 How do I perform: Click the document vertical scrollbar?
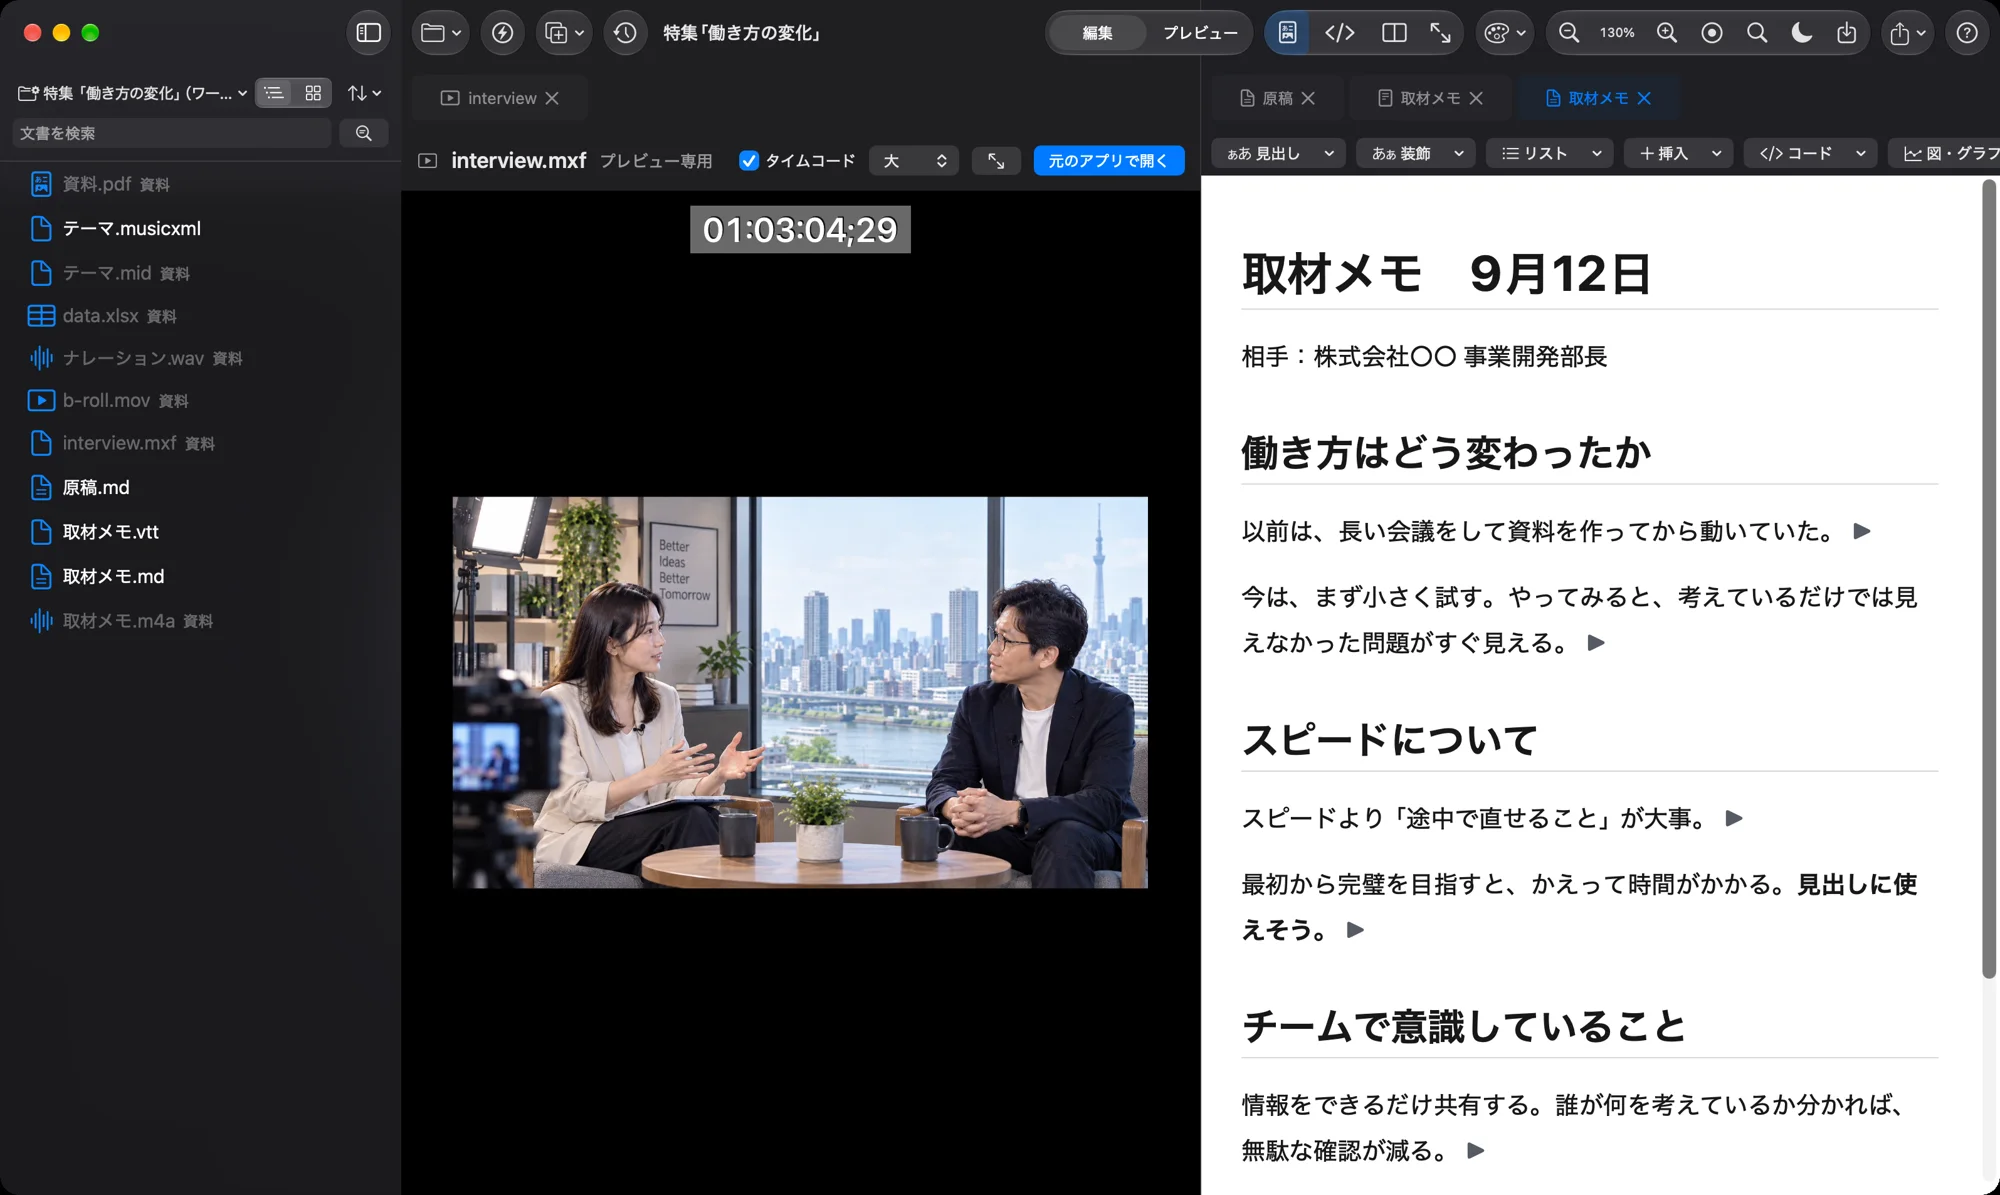(x=1989, y=580)
